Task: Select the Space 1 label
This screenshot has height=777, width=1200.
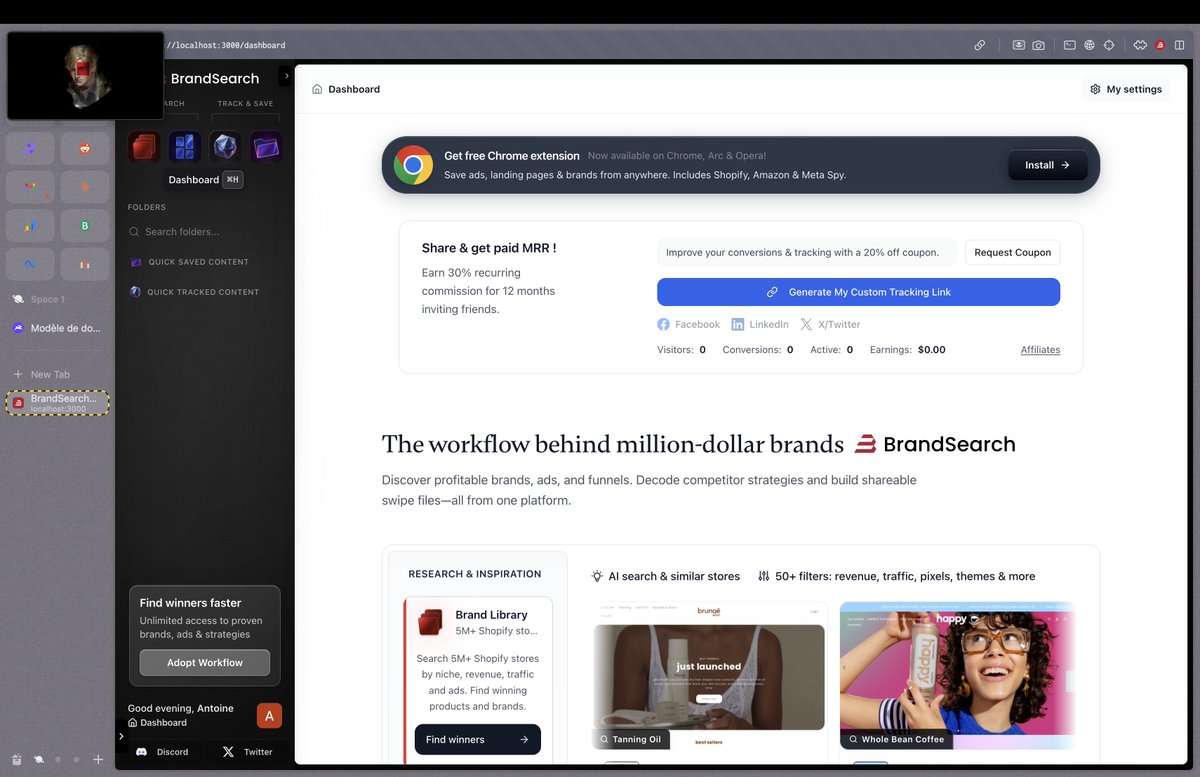Action: (x=47, y=299)
